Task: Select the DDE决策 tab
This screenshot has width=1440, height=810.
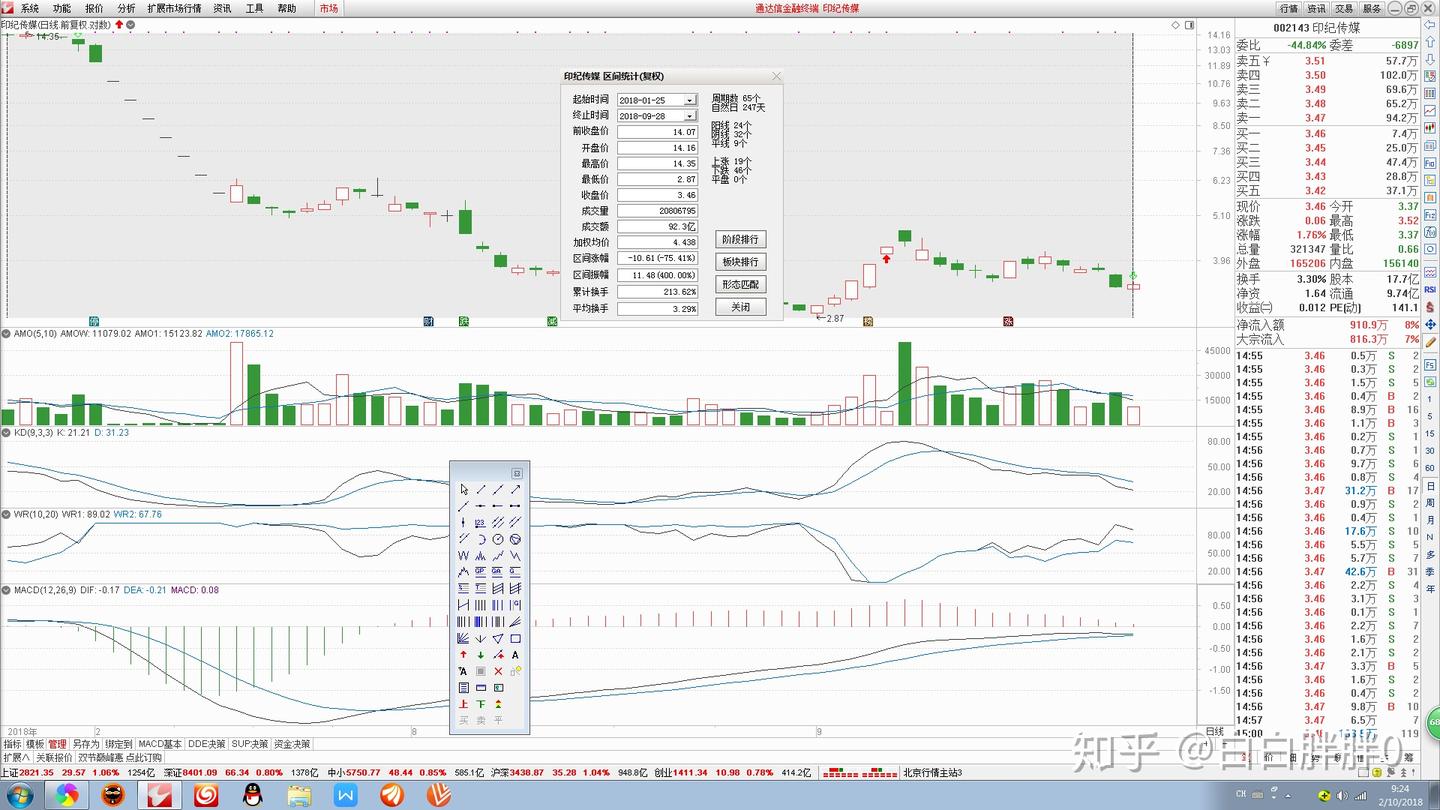Action: click(x=207, y=744)
